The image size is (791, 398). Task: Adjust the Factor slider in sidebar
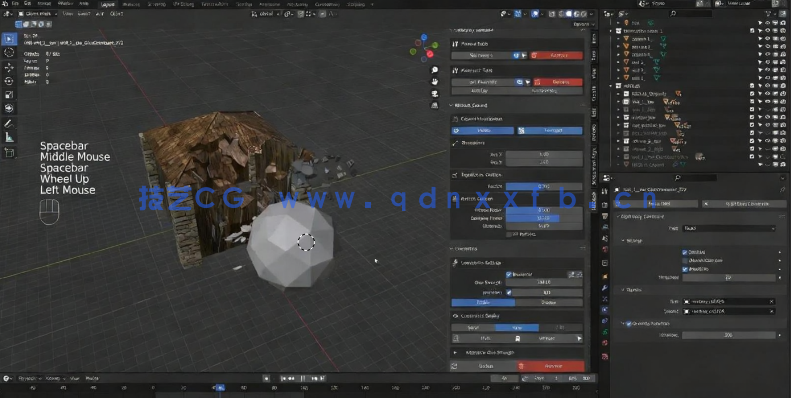tap(544, 187)
